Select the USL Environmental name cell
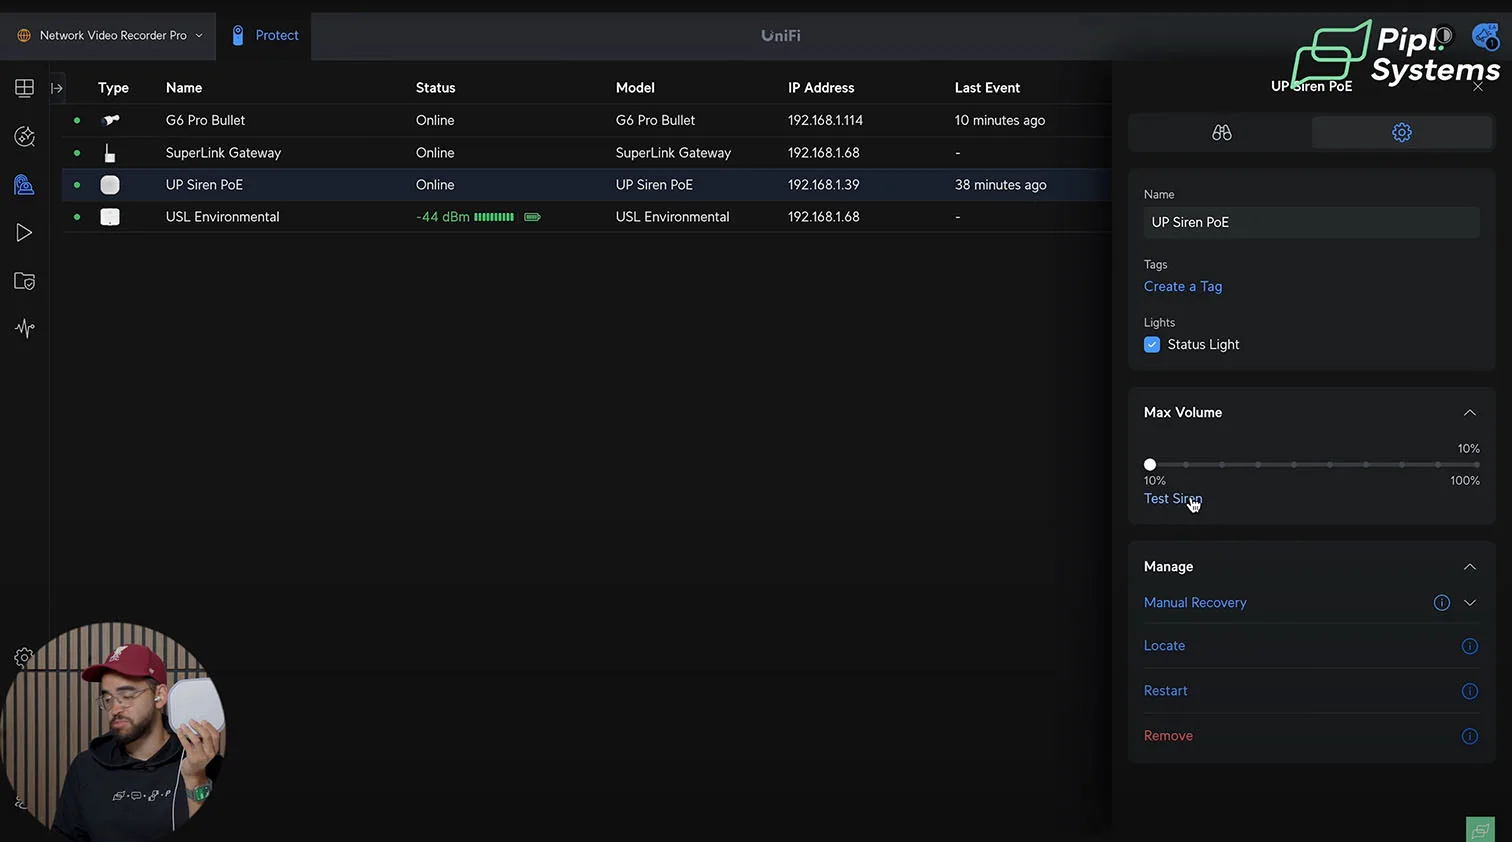1512x842 pixels. coord(222,217)
